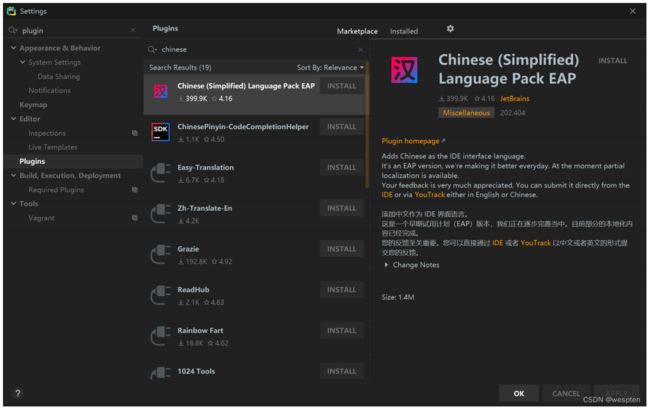Install the Rainbow Fart plugin
Image resolution: width=650 pixels, height=410 pixels.
click(x=342, y=330)
